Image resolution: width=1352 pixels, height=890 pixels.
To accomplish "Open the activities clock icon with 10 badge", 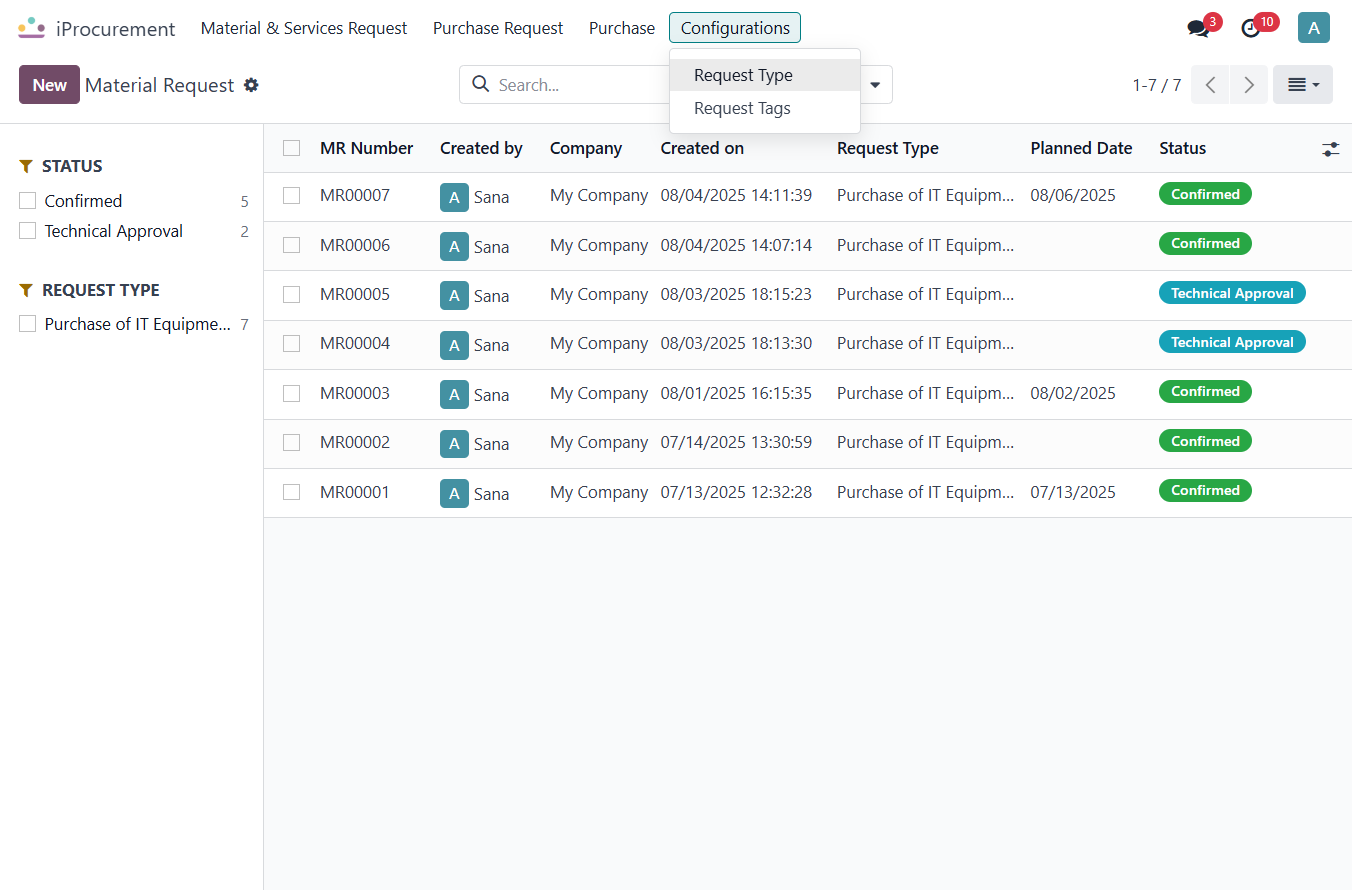I will (1251, 29).
